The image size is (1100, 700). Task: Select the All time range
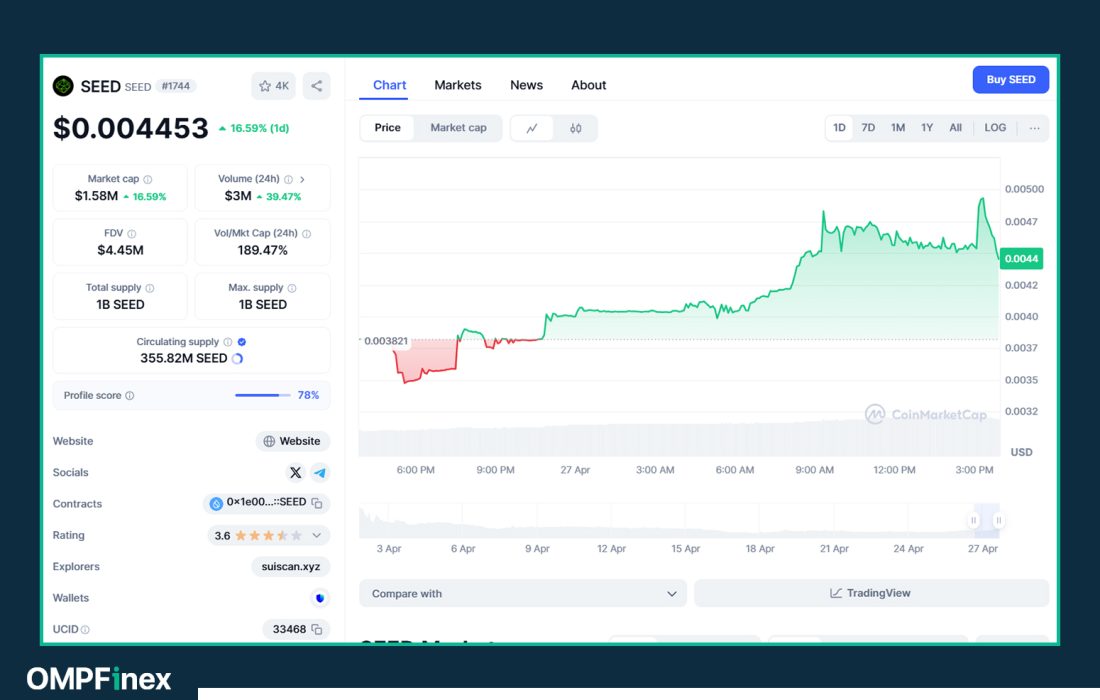tap(955, 128)
